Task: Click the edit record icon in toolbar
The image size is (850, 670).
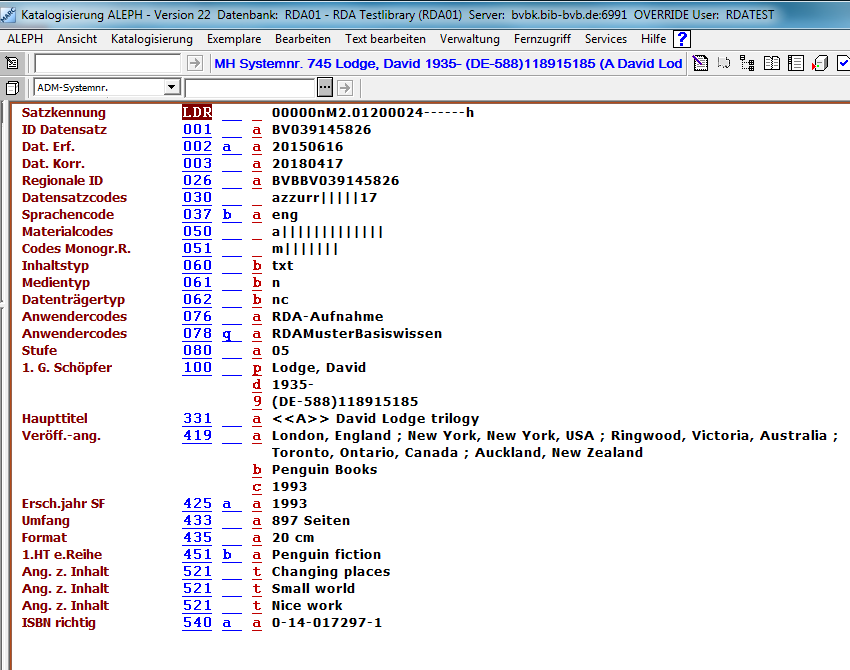Action: point(701,63)
